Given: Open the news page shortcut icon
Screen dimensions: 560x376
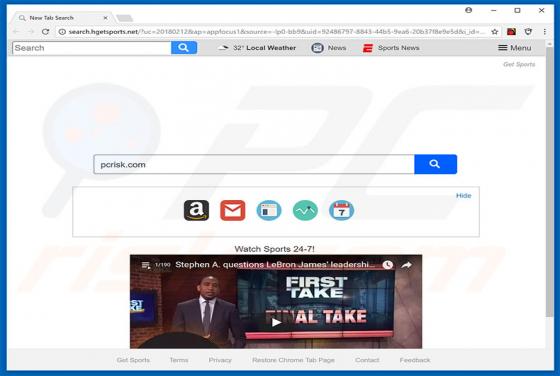Looking at the screenshot, I should pyautogui.click(x=269, y=210).
